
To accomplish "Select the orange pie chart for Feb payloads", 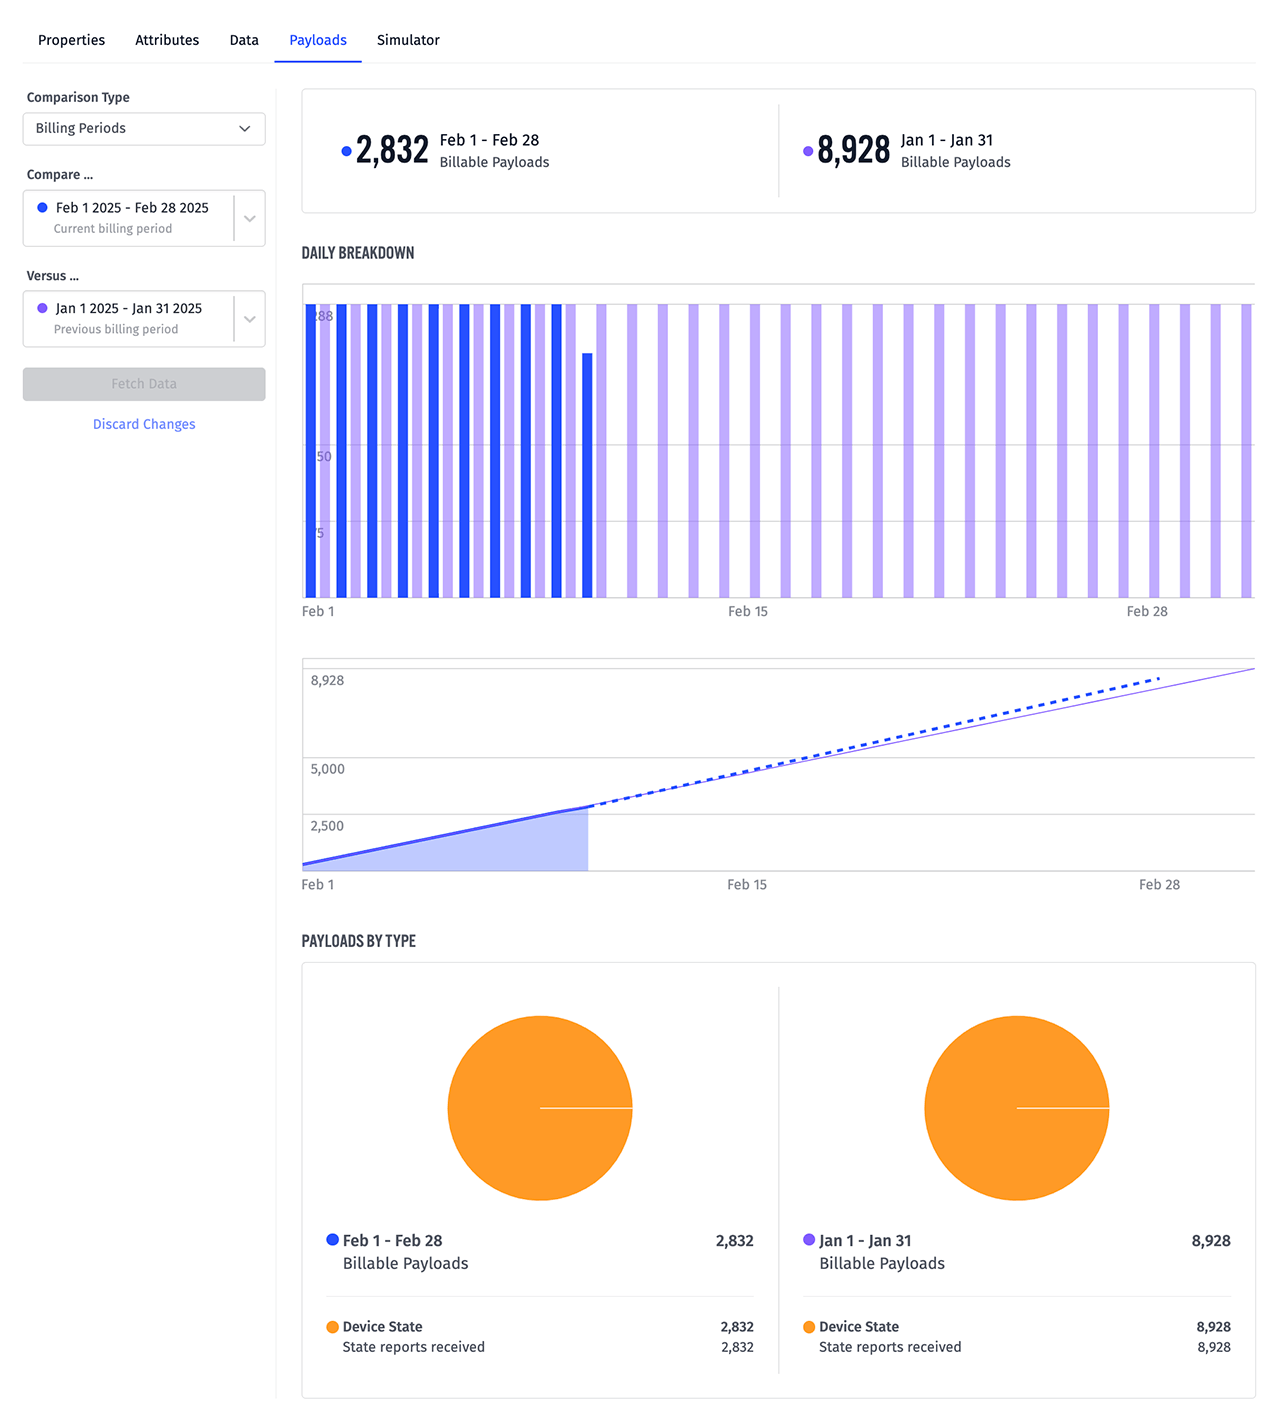I will (540, 1108).
